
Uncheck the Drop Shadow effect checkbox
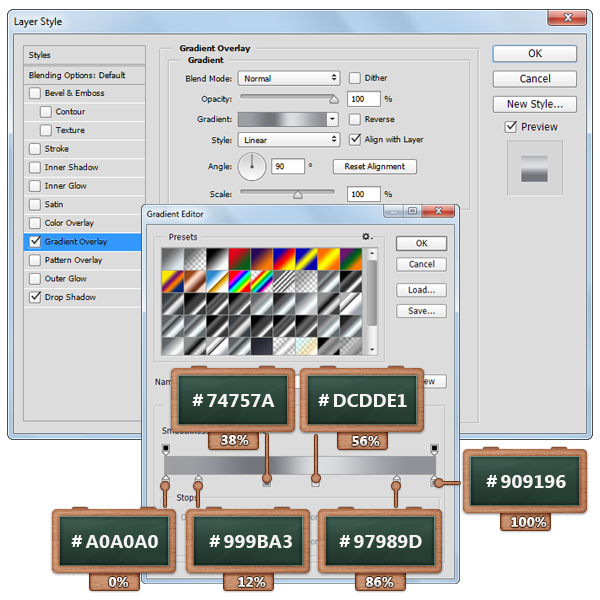tap(36, 297)
